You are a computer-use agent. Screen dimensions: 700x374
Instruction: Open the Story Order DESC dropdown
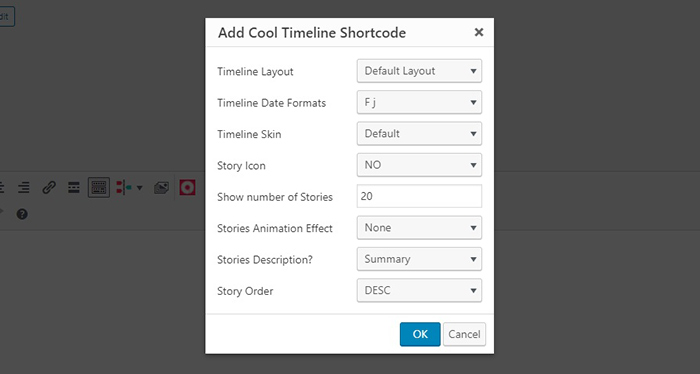[419, 291]
